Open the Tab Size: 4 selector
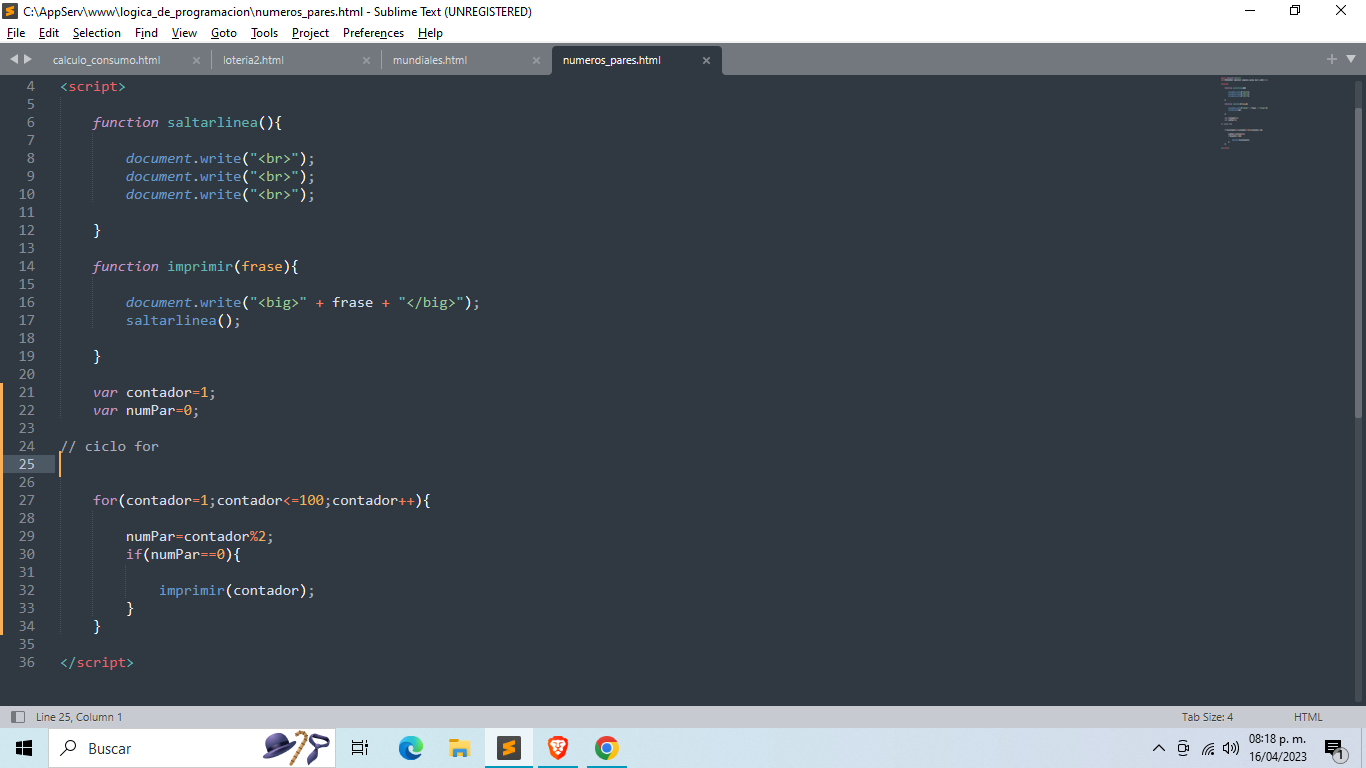 (x=1207, y=717)
